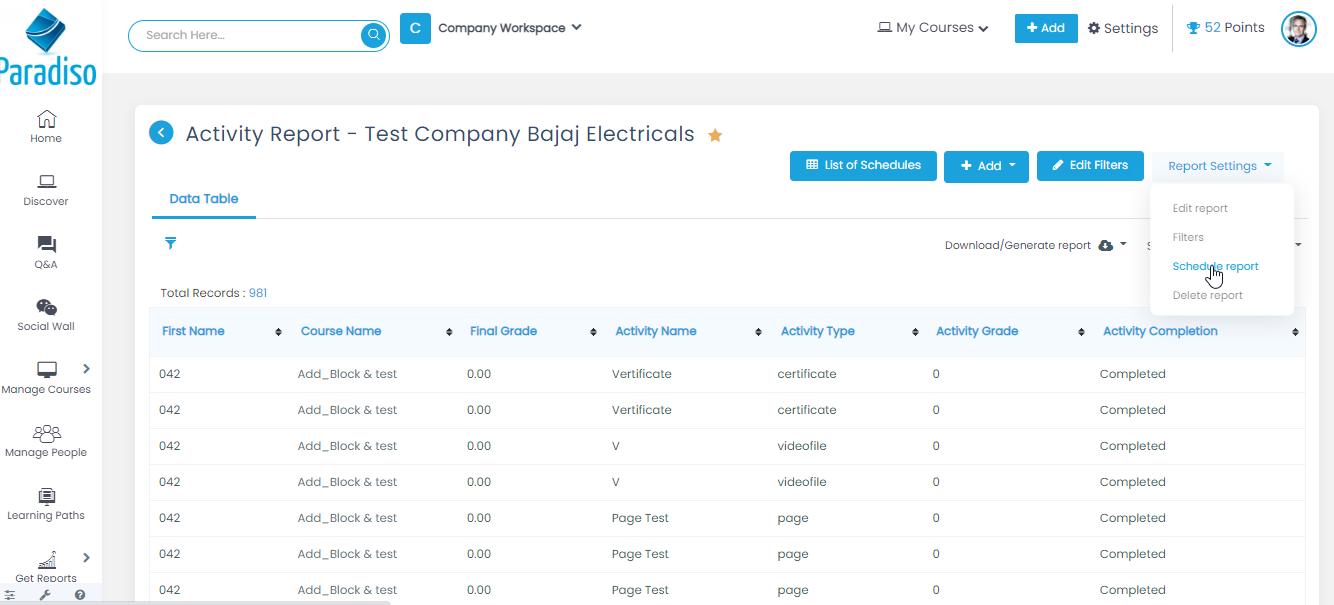
Task: Select Schedule report from the menu
Action: coord(1215,266)
